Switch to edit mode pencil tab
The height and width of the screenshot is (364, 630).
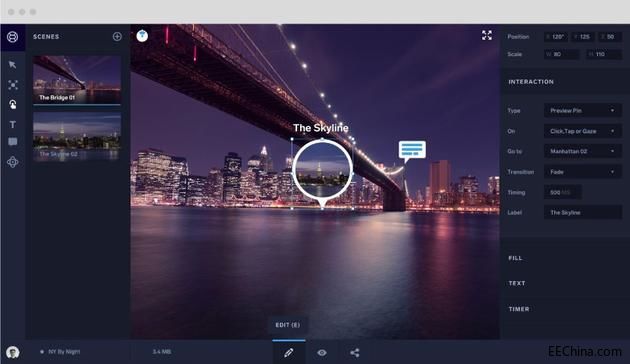pos(288,352)
